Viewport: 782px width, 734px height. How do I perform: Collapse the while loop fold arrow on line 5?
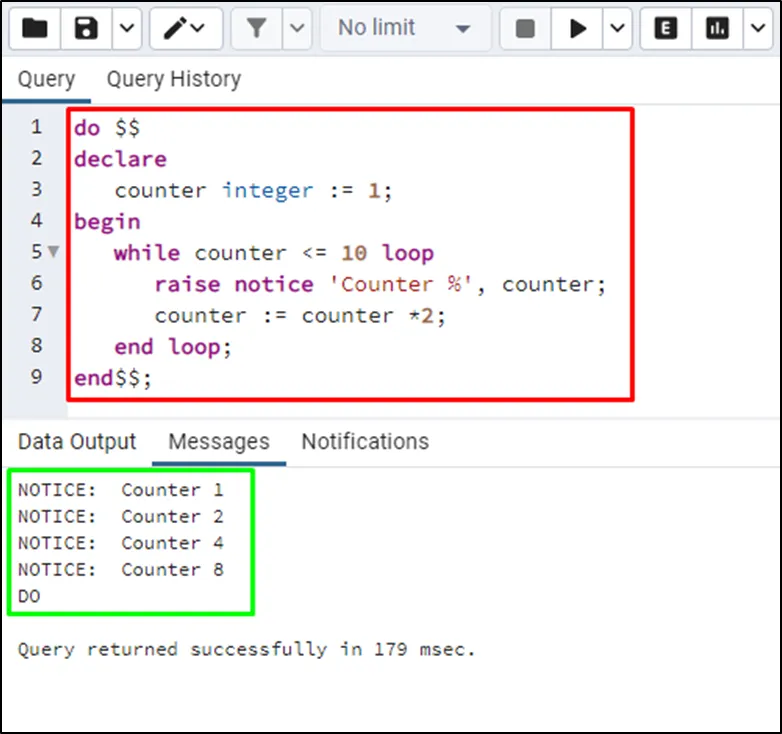click(53, 253)
